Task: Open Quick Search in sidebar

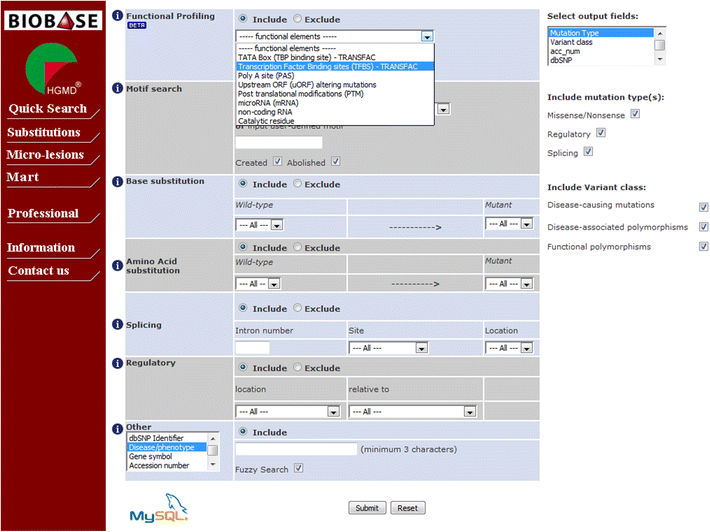Action: pos(48,108)
